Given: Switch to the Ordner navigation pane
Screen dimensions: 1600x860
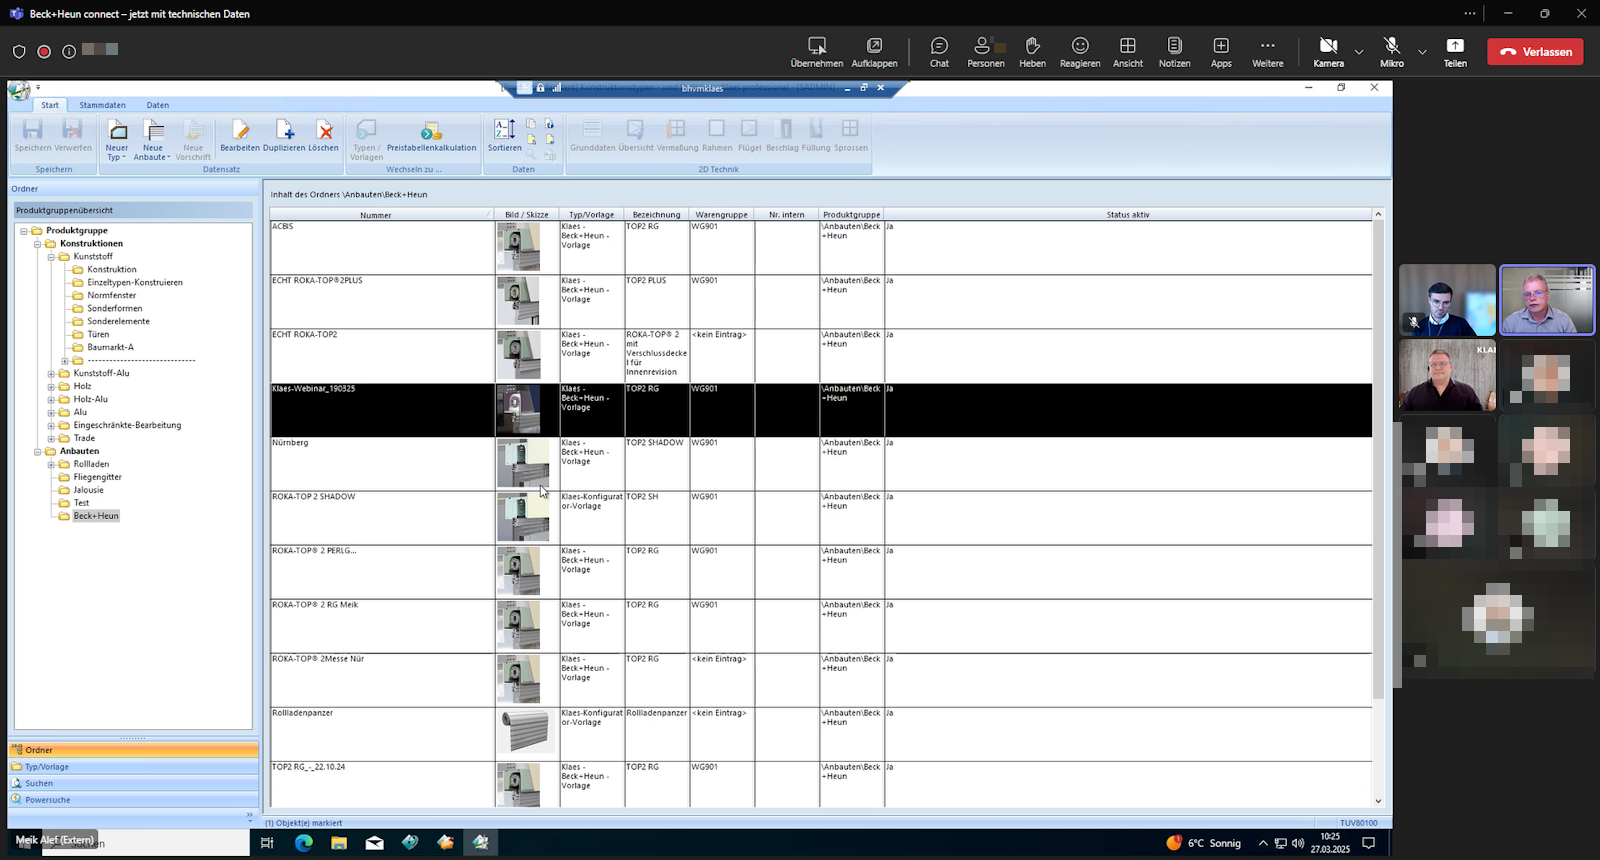Looking at the screenshot, I should [133, 750].
